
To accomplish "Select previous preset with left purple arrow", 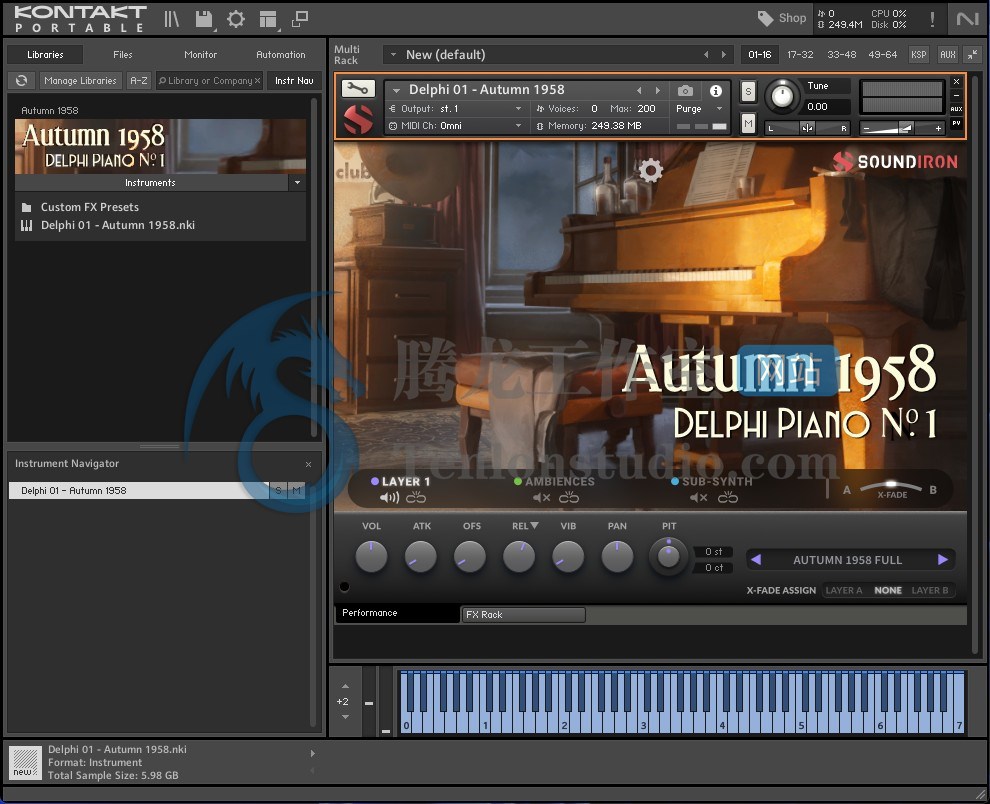I will click(756, 560).
